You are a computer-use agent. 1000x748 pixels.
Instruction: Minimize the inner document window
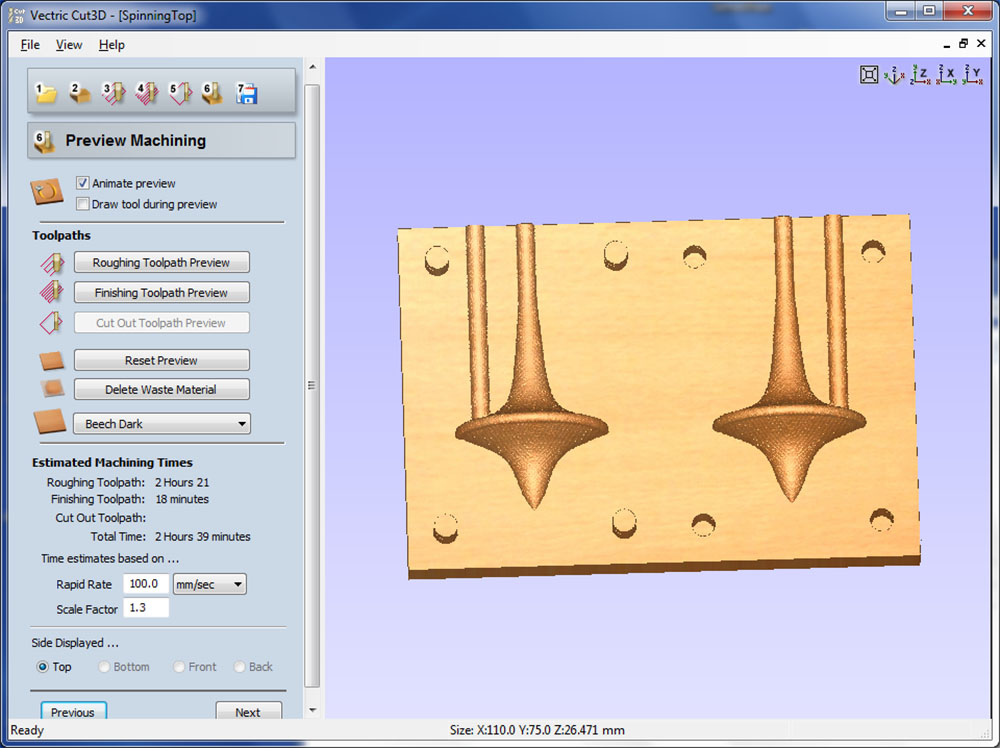pos(946,45)
